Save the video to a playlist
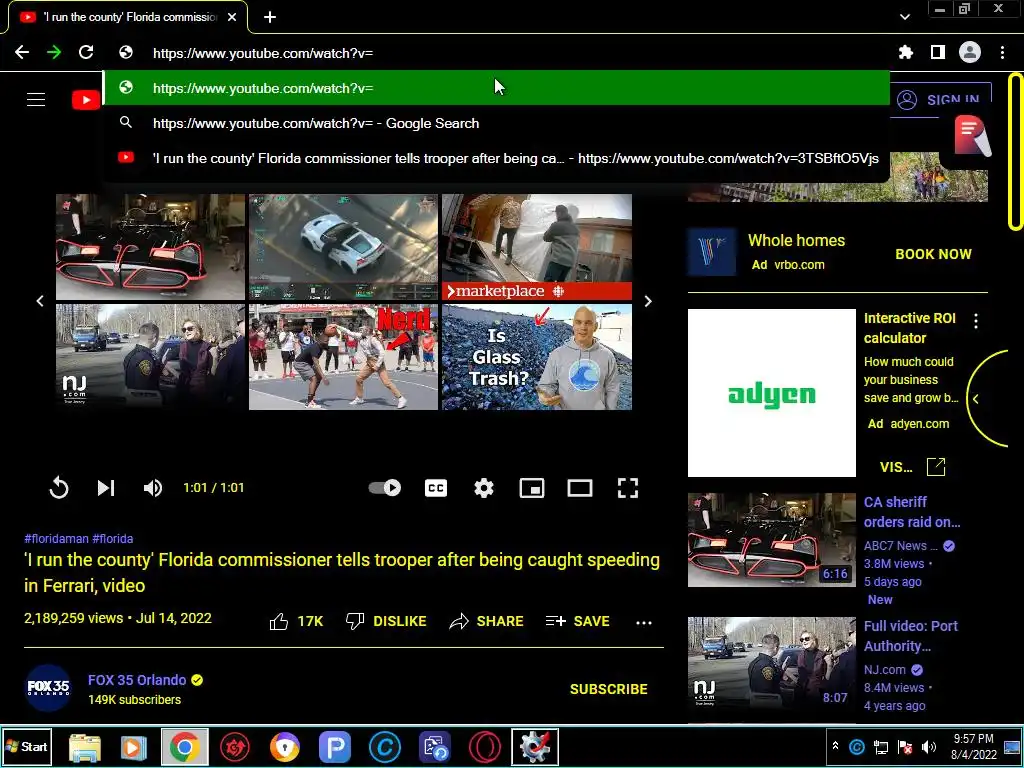The image size is (1024, 768). coord(578,621)
